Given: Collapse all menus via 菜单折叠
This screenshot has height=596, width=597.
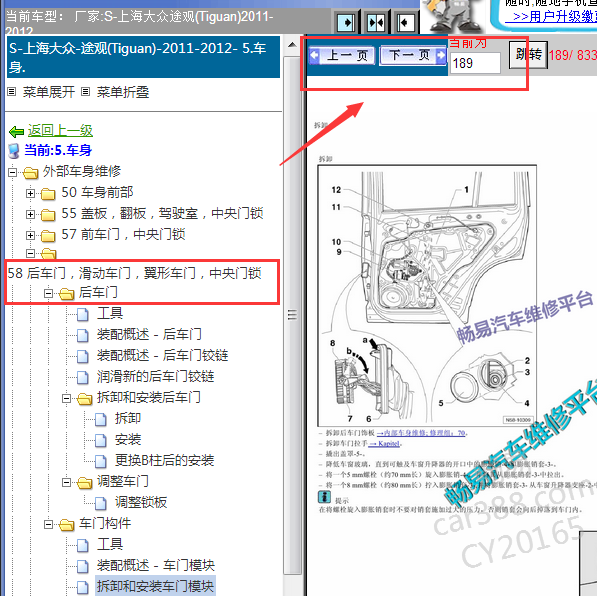Looking at the screenshot, I should [123, 92].
